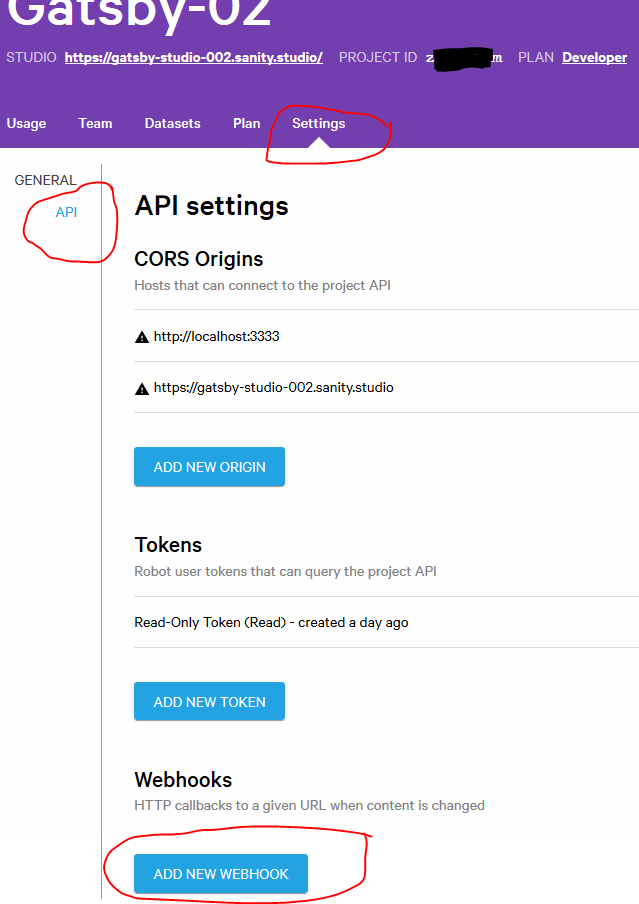Click the Tokens section heading
639x904 pixels.
click(168, 545)
